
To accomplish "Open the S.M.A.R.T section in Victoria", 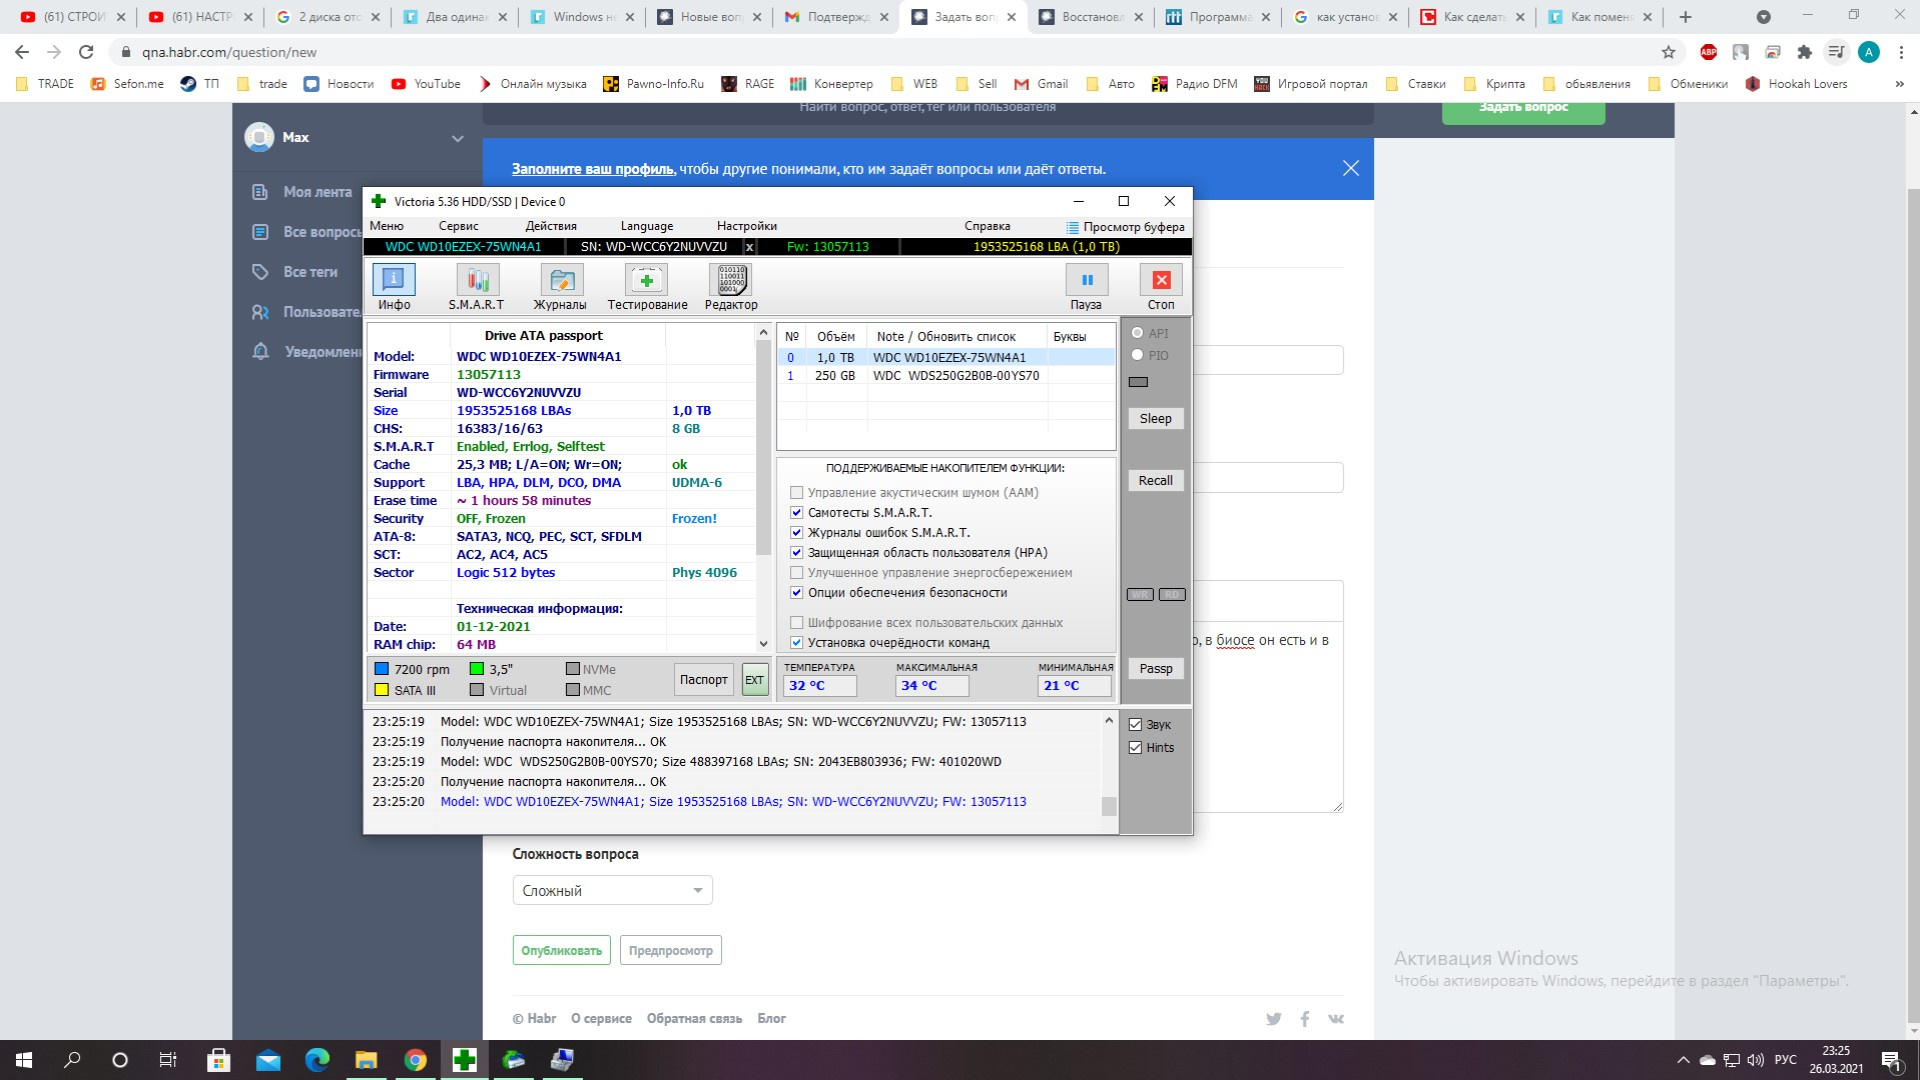I will click(x=477, y=287).
